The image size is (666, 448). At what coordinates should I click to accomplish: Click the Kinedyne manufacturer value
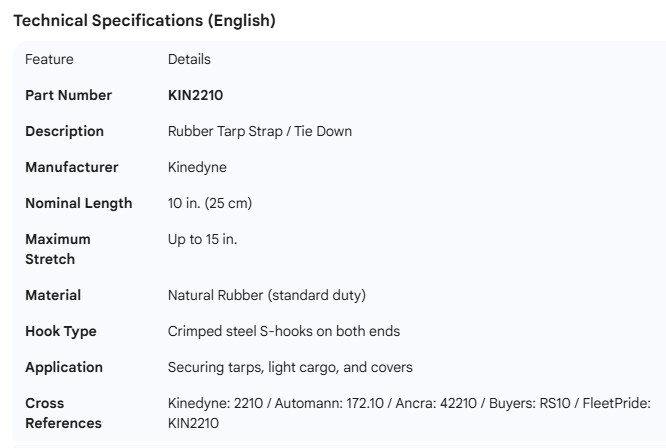[x=197, y=167]
